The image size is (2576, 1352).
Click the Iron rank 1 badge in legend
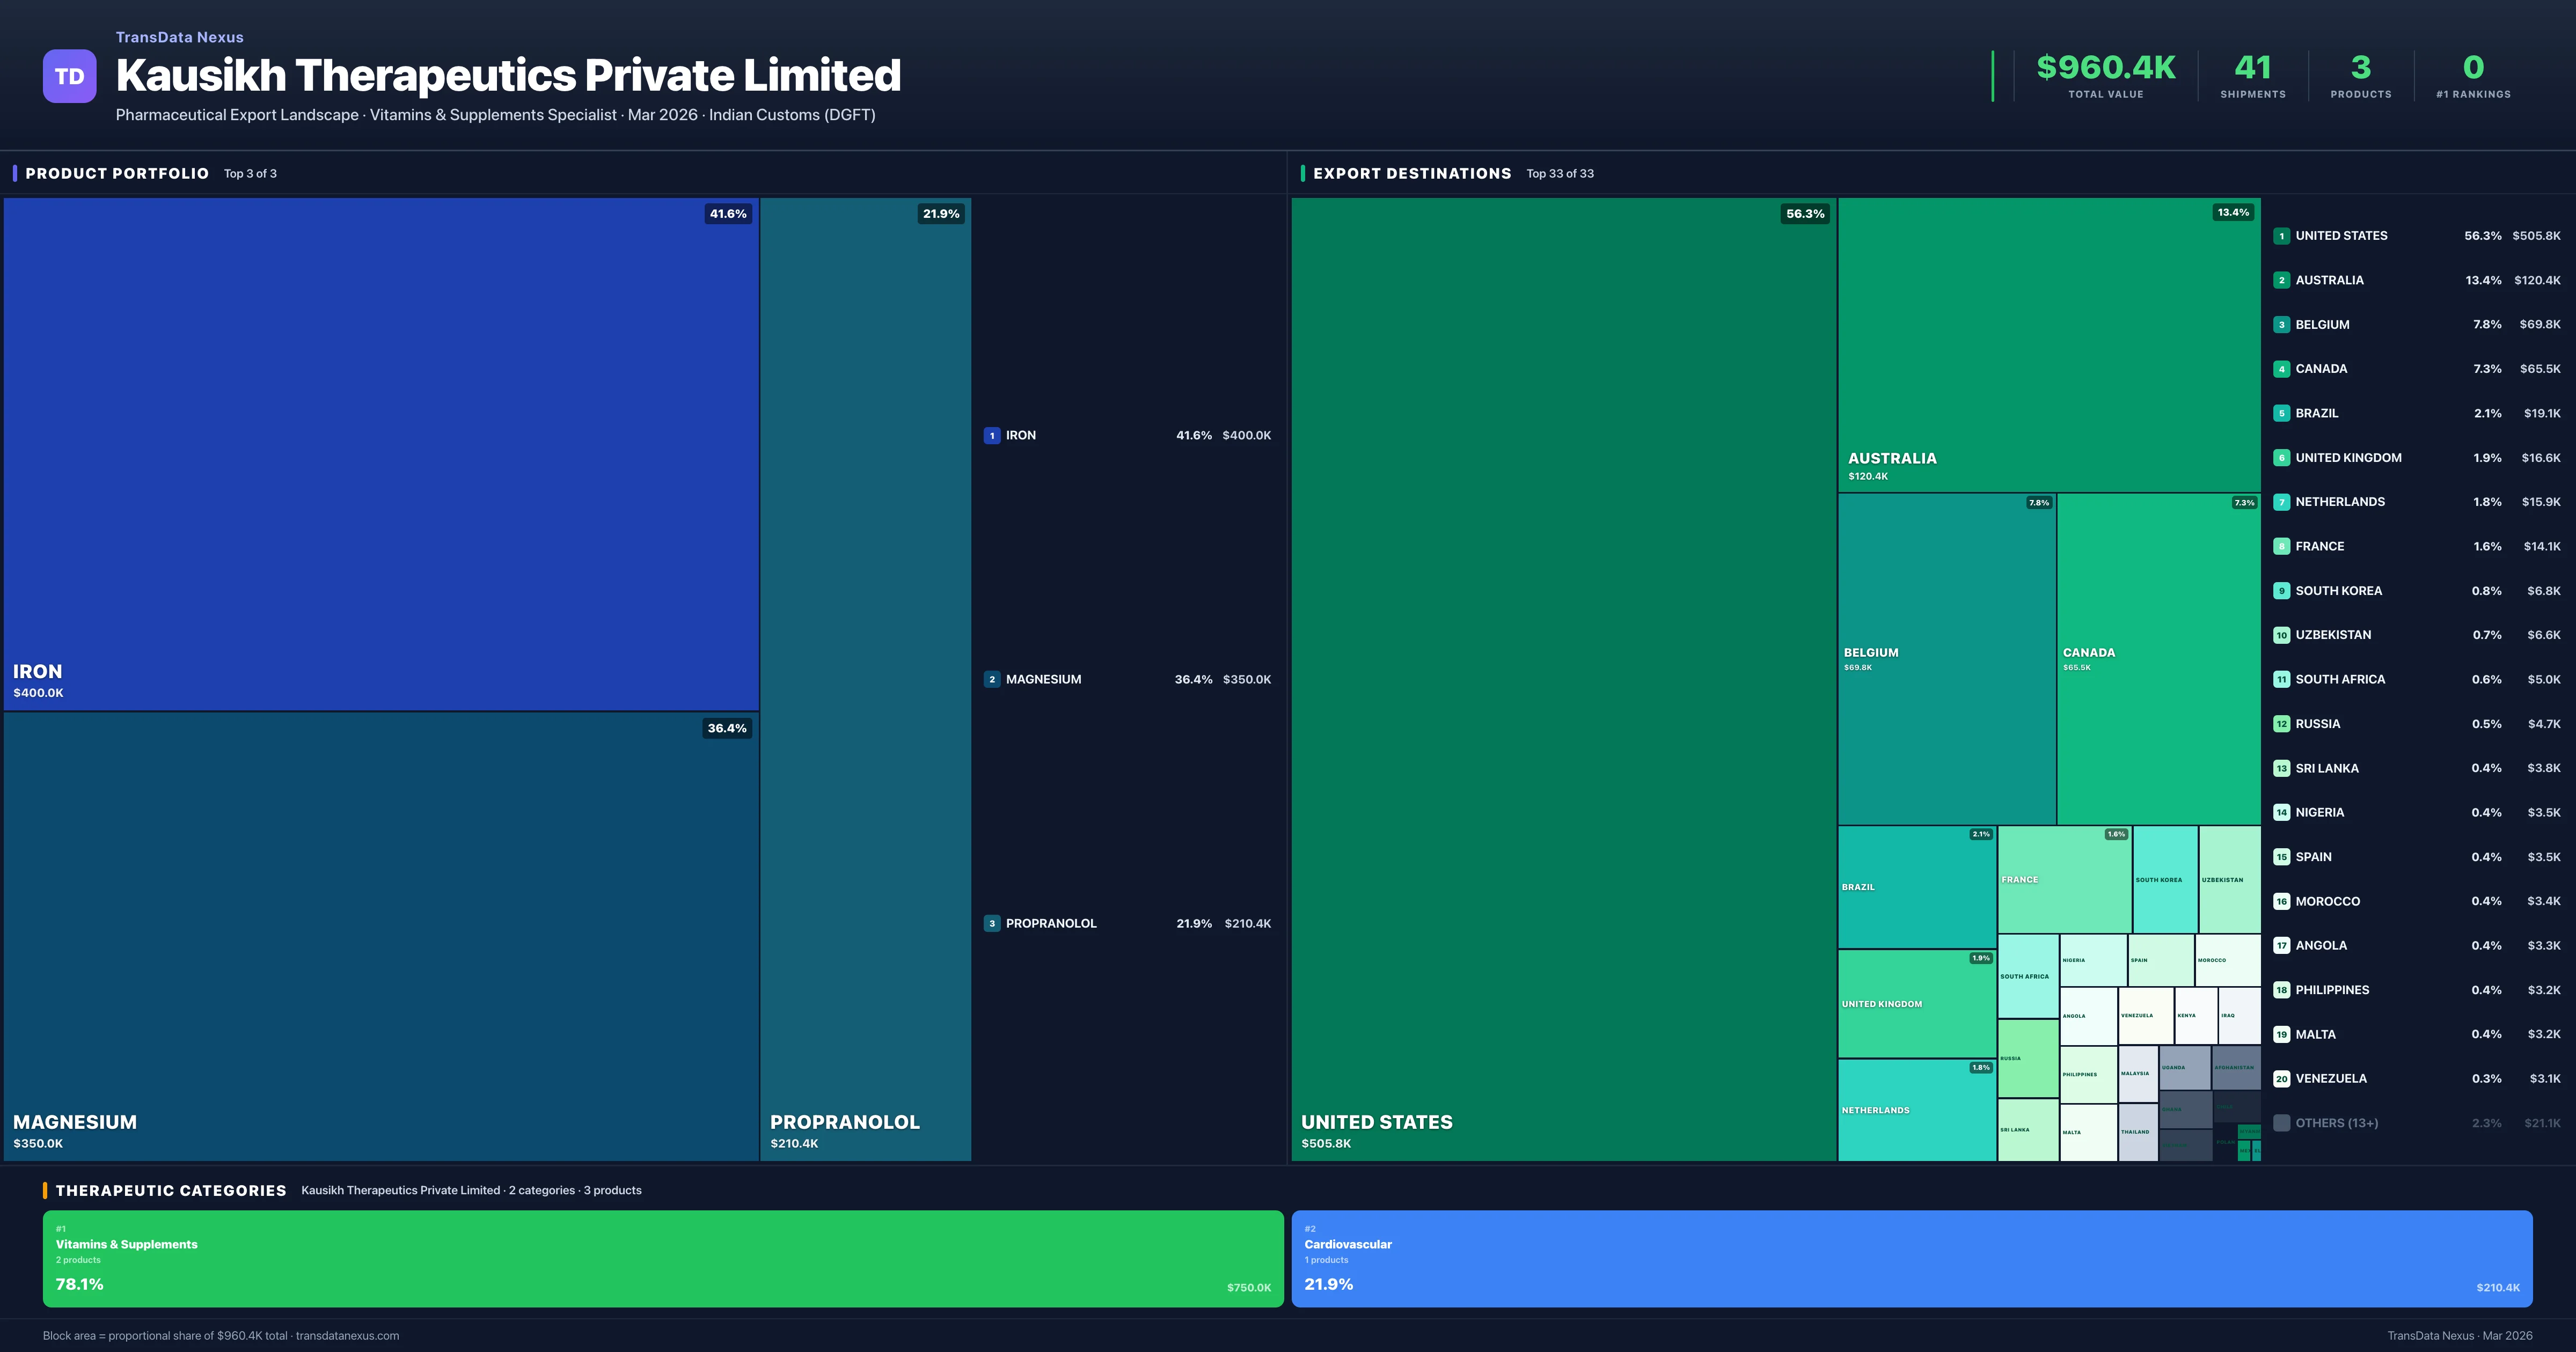pyautogui.click(x=991, y=435)
